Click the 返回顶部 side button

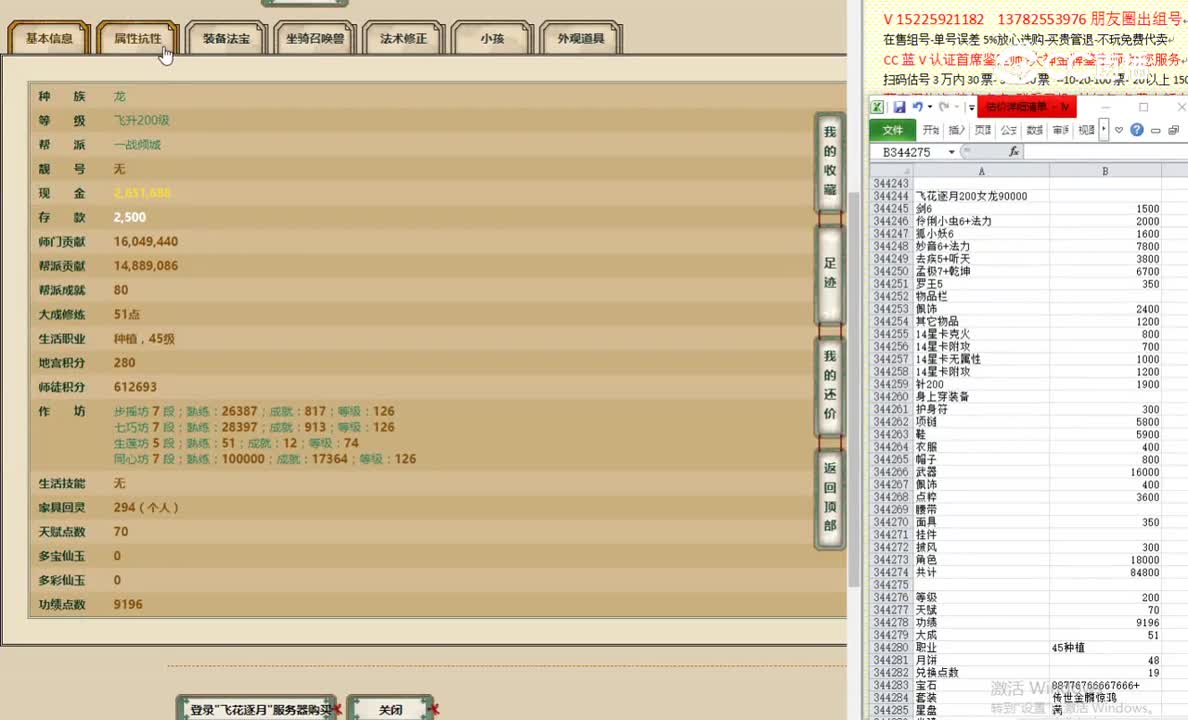pos(830,497)
